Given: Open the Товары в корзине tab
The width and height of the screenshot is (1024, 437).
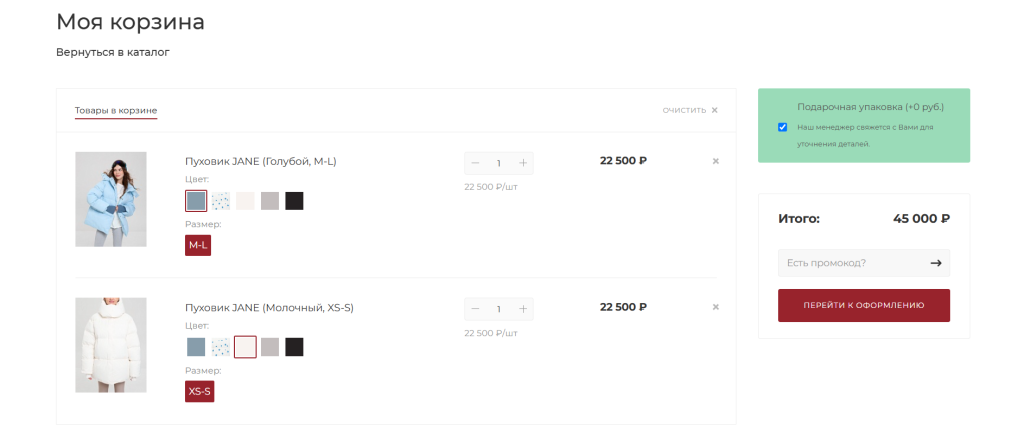Looking at the screenshot, I should click(116, 110).
